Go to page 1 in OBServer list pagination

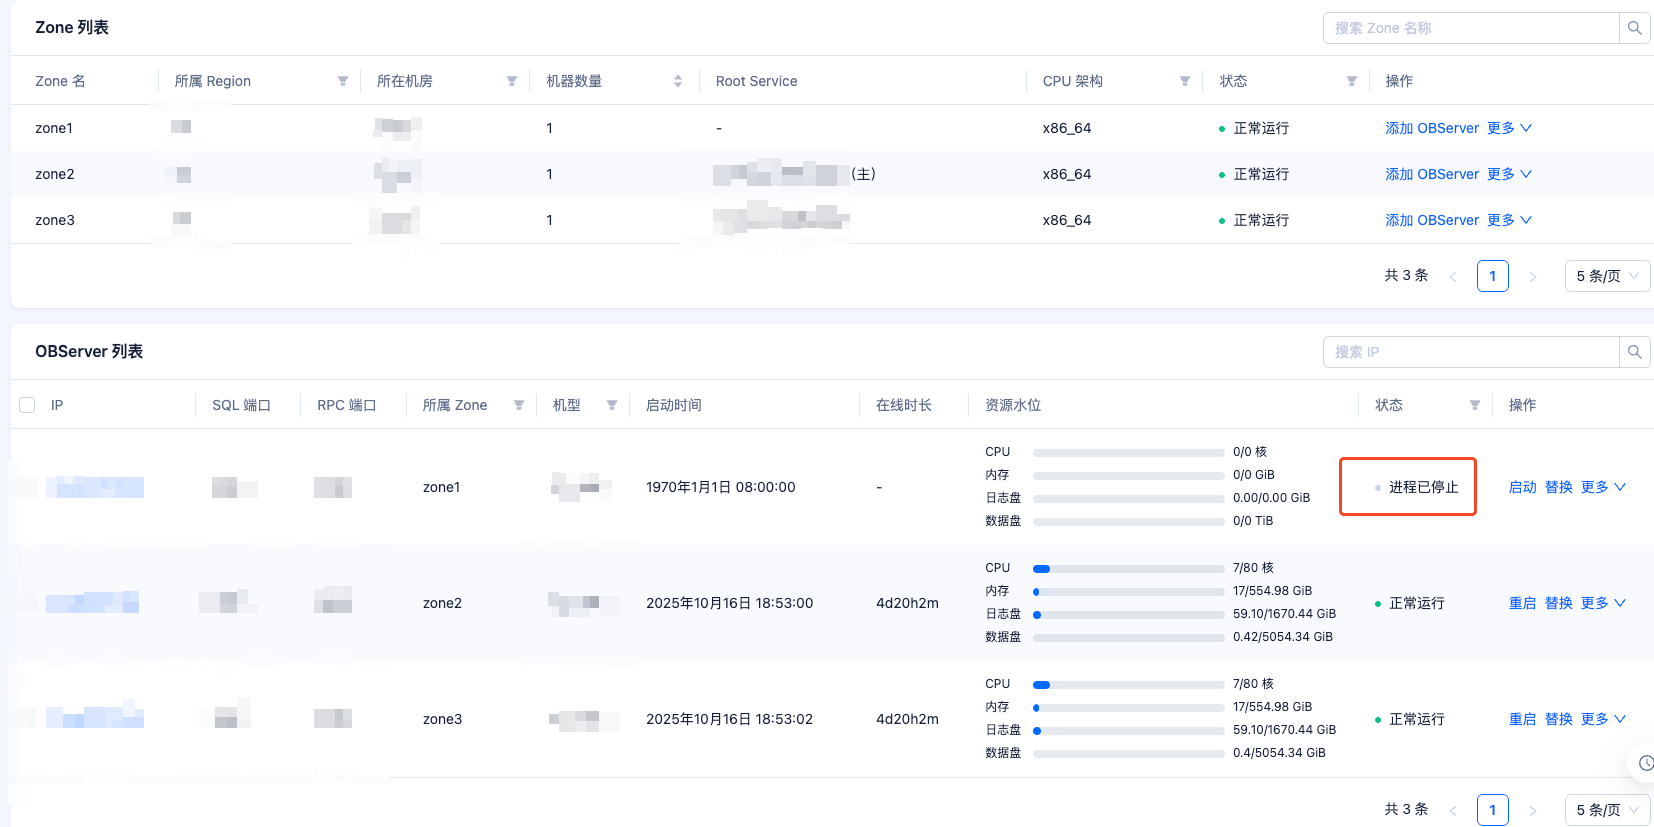click(x=1492, y=810)
